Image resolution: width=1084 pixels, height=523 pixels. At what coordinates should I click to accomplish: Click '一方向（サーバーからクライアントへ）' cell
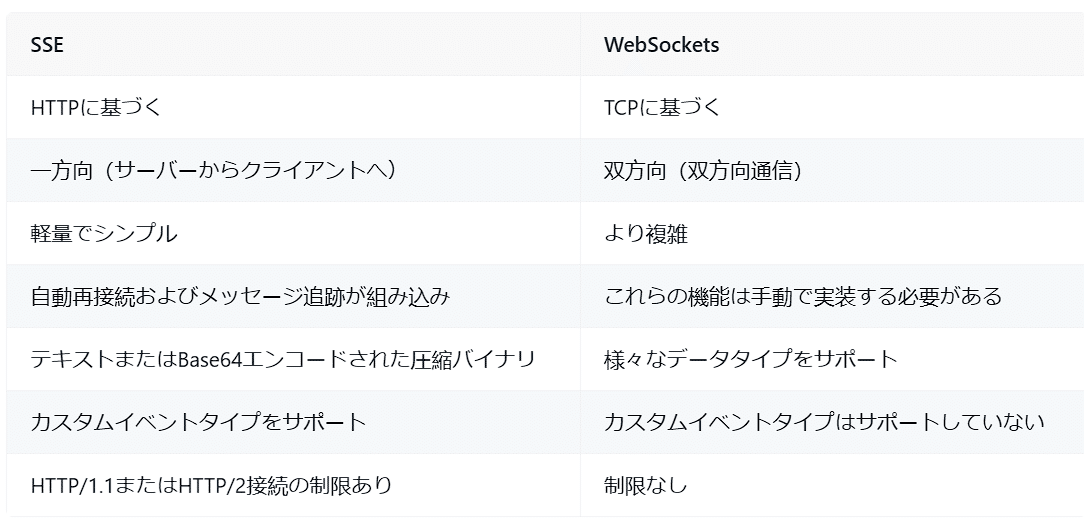pyautogui.click(x=293, y=170)
